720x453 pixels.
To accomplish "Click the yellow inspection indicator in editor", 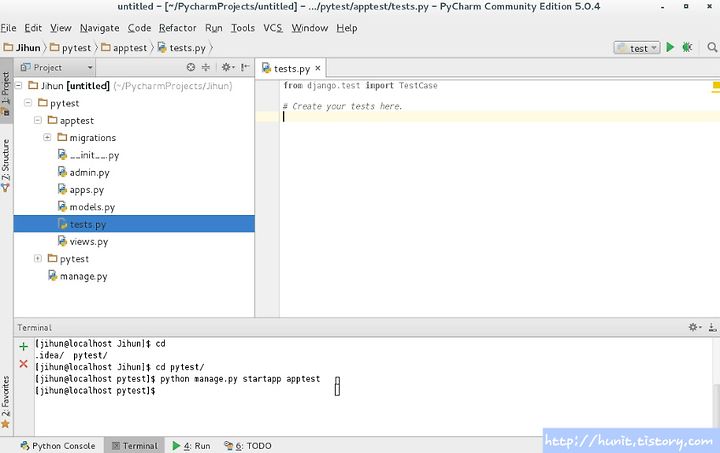I will tap(716, 85).
